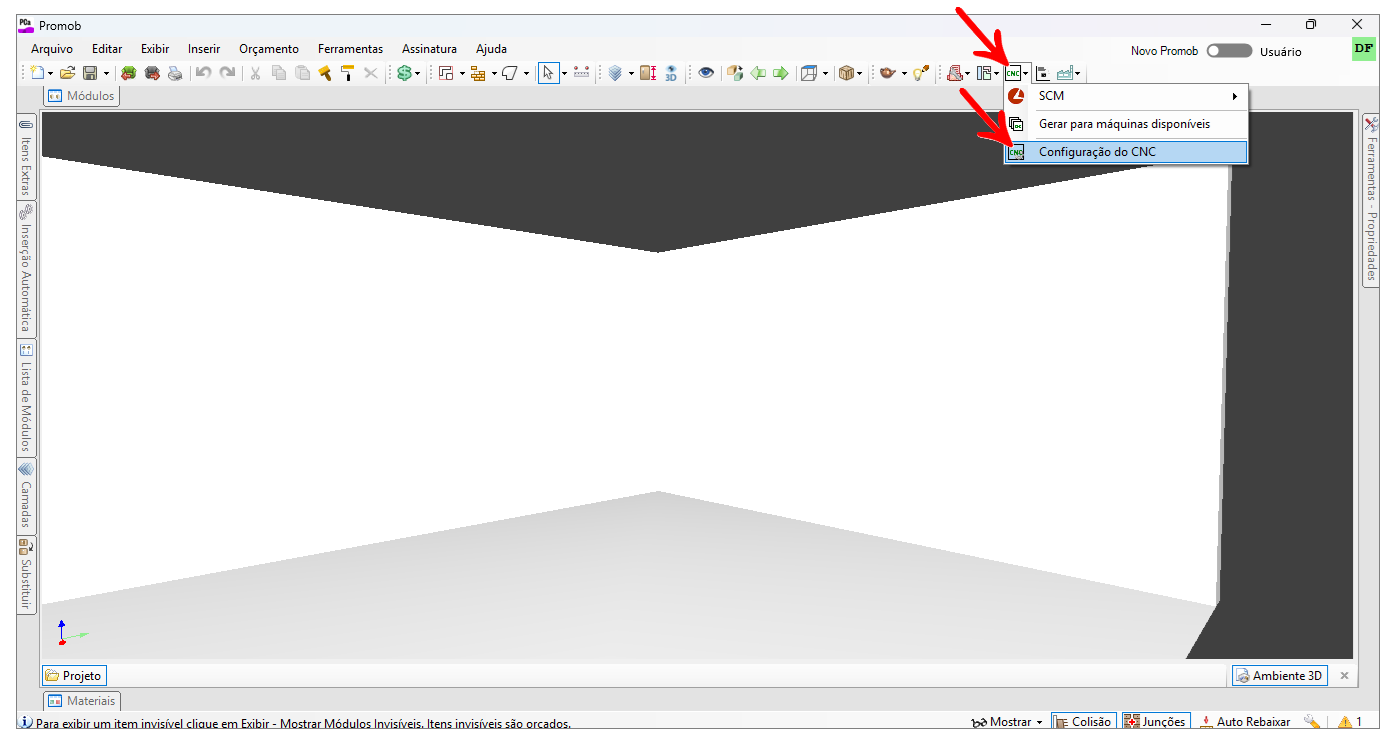Click the New project icon
This screenshot has width=1389, height=740.
point(37,73)
